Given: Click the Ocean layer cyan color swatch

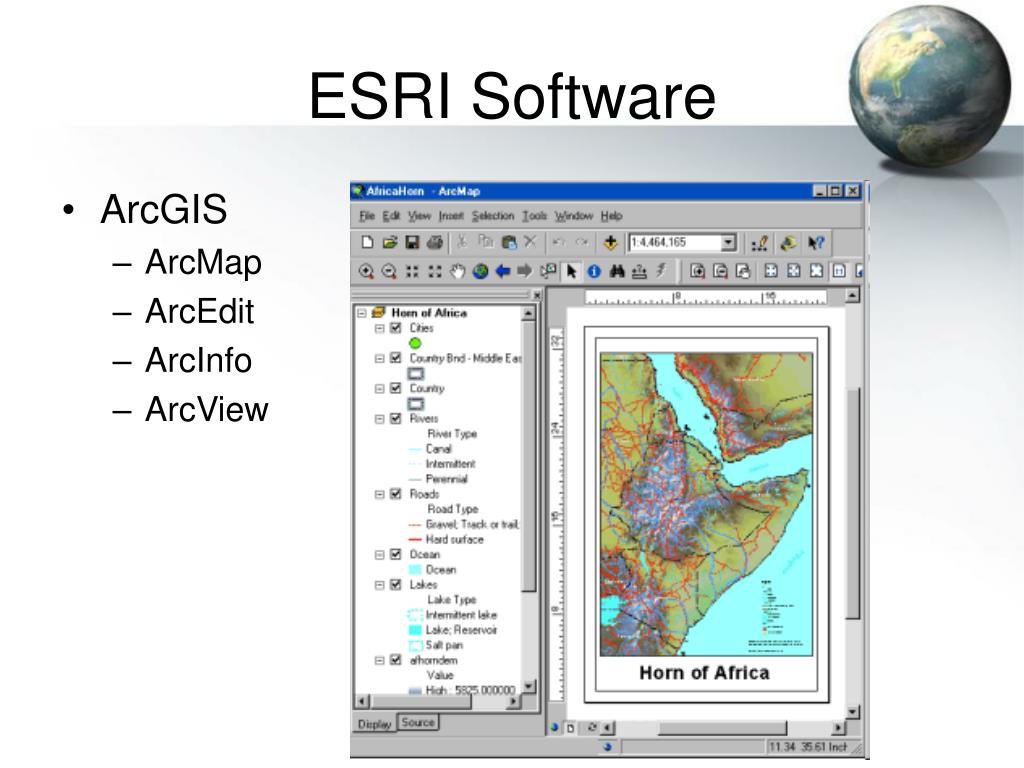Looking at the screenshot, I should point(415,569).
